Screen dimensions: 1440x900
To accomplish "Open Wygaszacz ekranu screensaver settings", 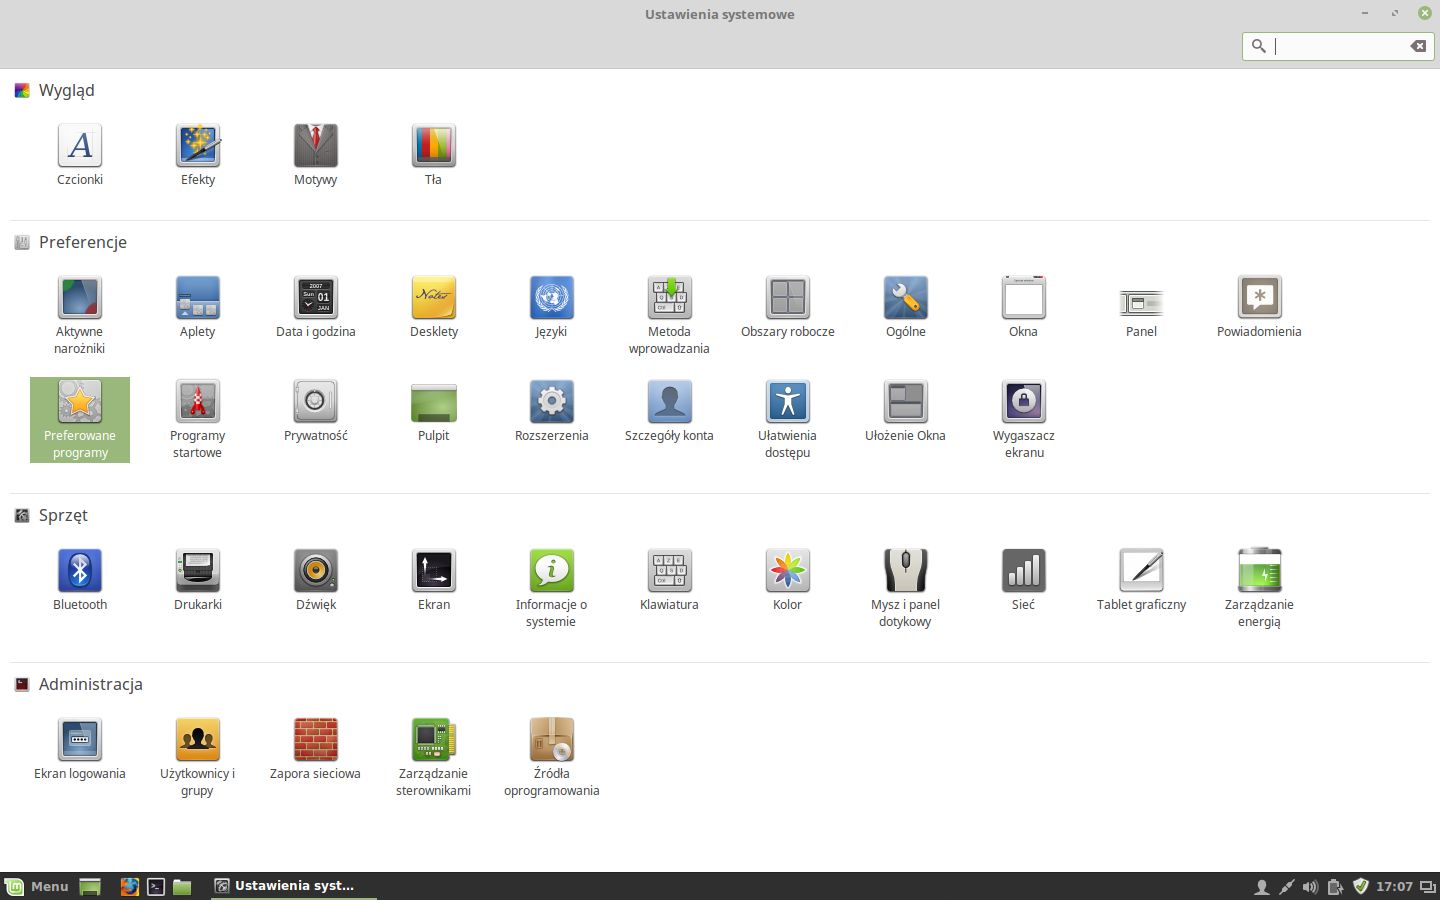I will [1024, 420].
